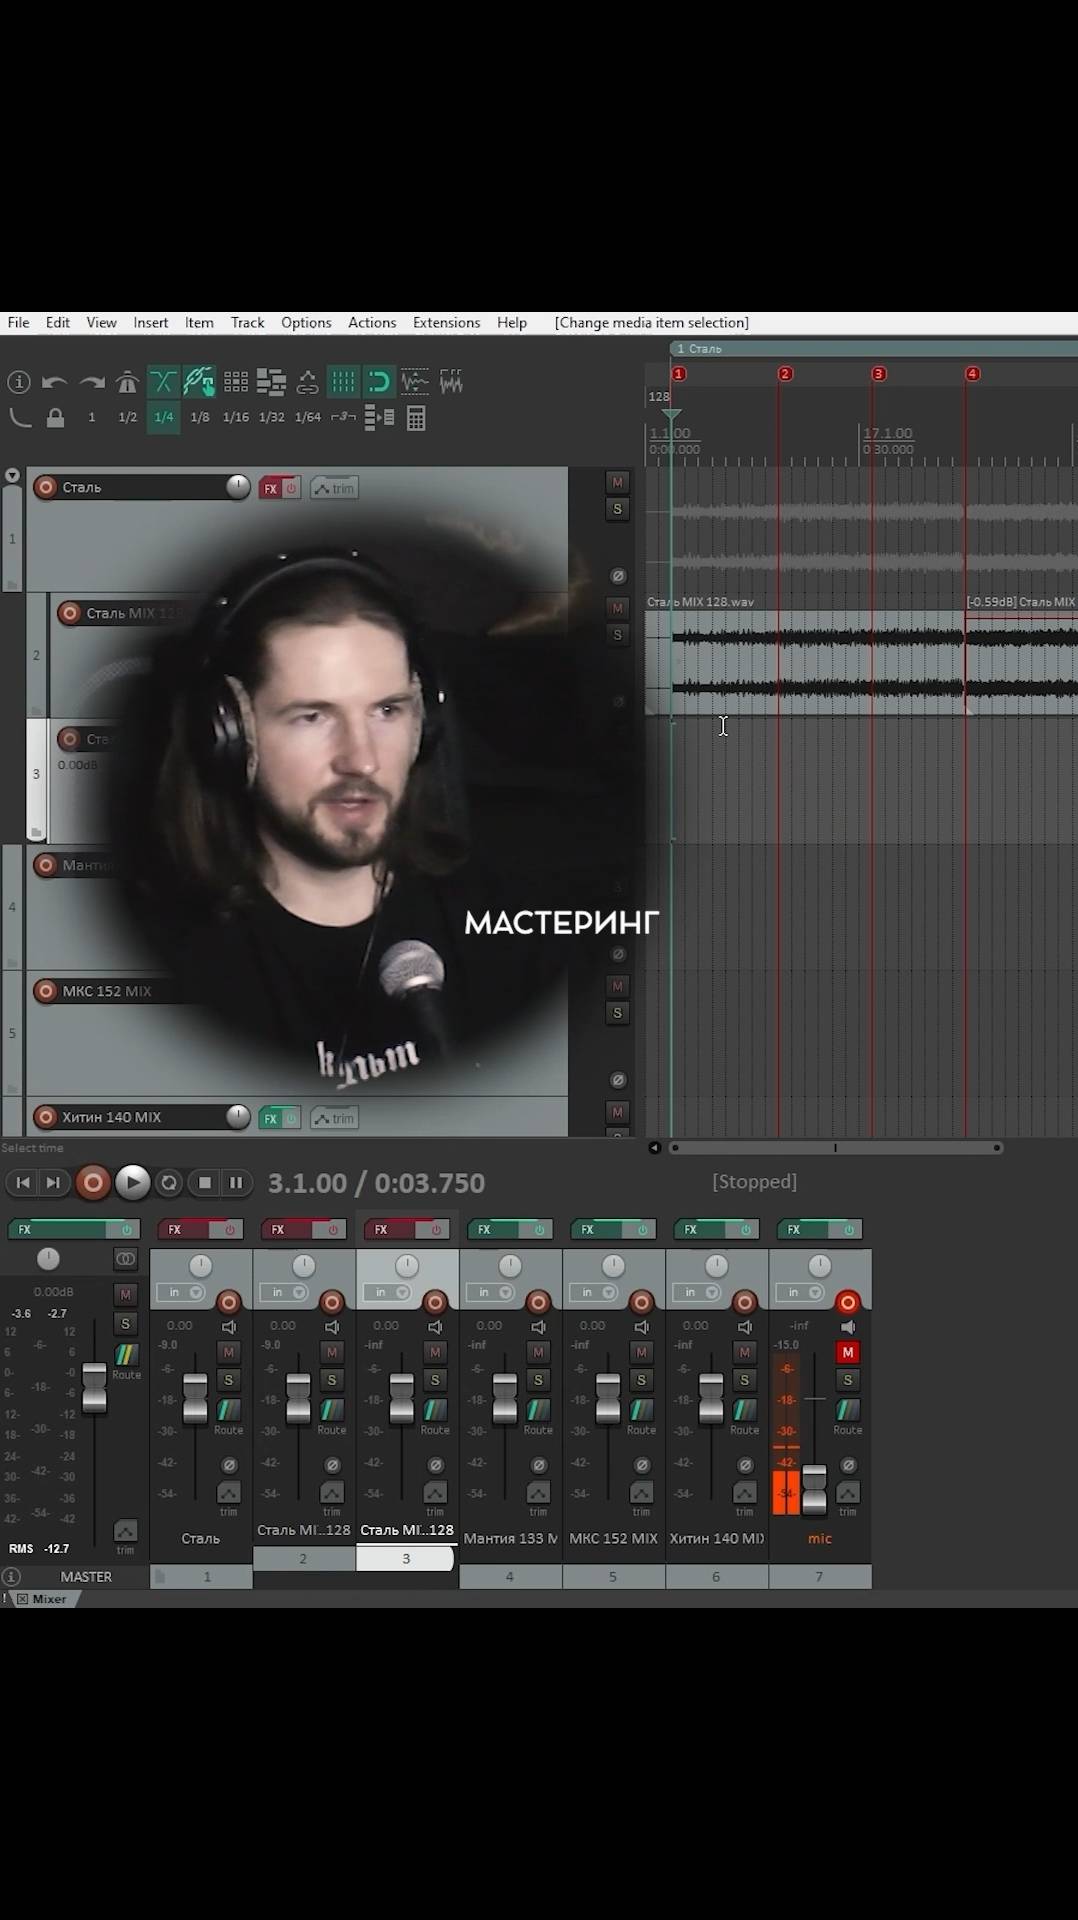Mute the master channel in mixer

point(125,1294)
